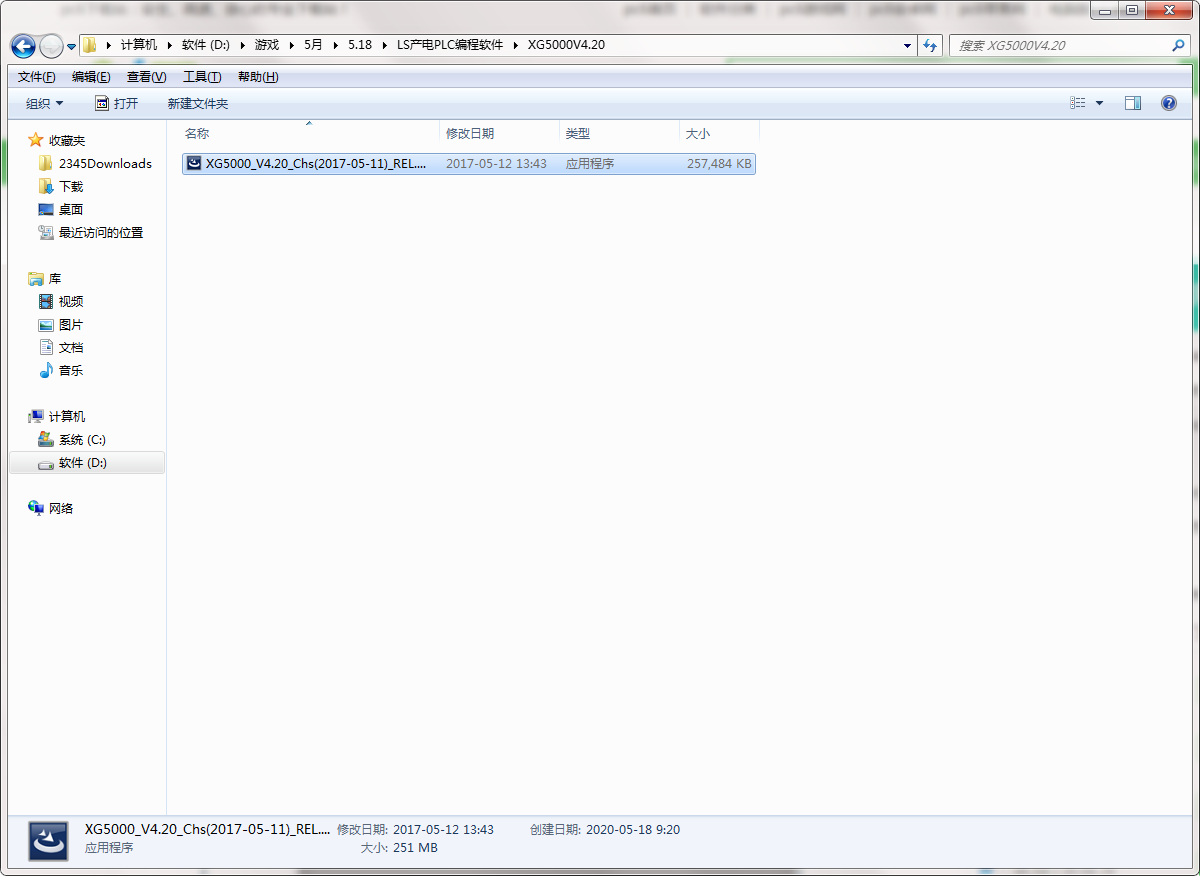Select 系统 (C:) drive

pos(82,440)
